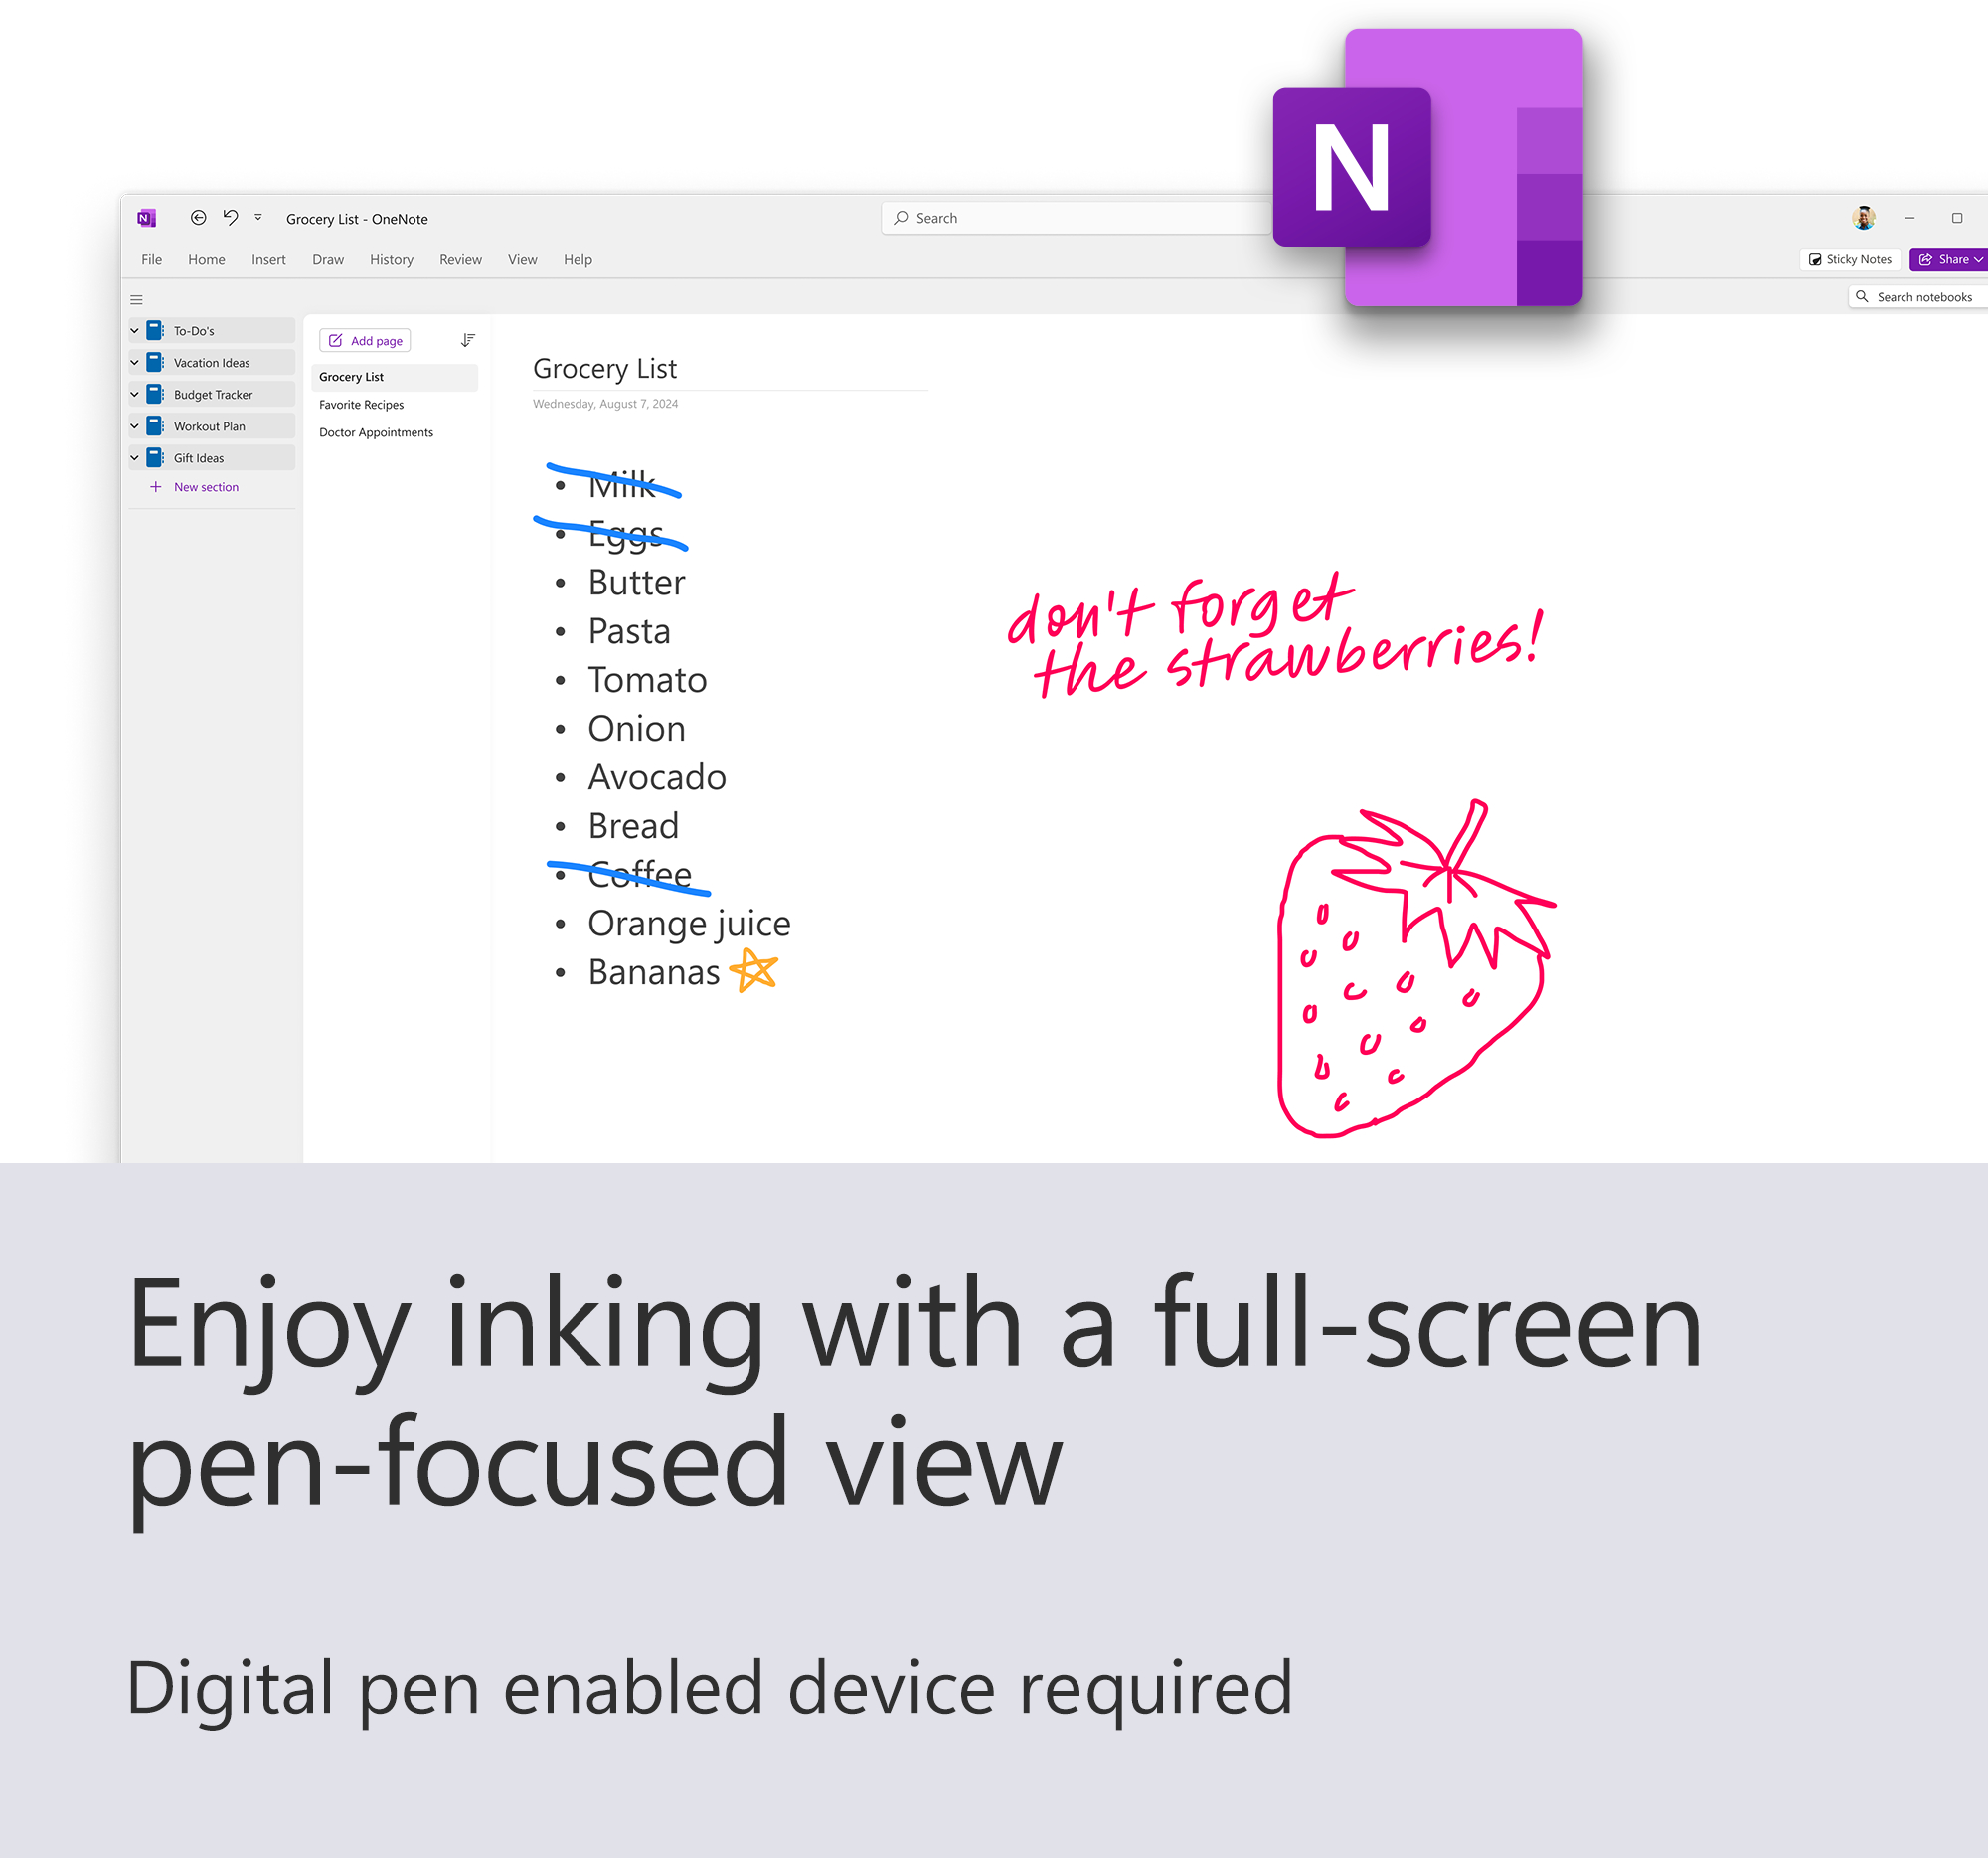Expand the Gift Ideas section
The height and width of the screenshot is (1858, 1988).
tap(134, 457)
